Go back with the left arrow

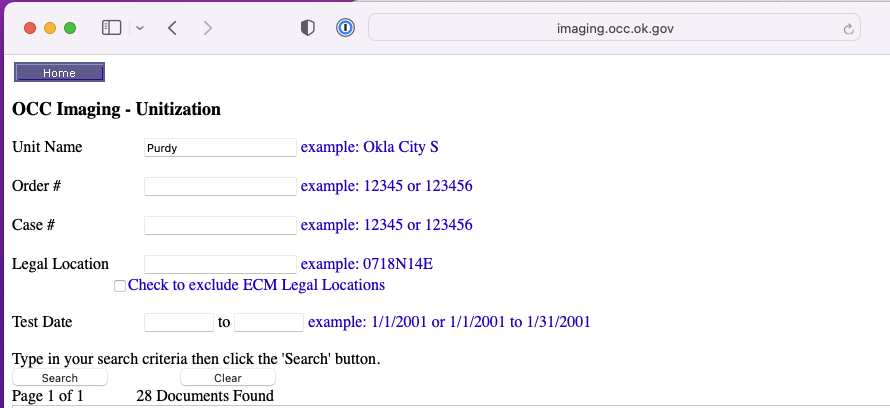coord(173,28)
